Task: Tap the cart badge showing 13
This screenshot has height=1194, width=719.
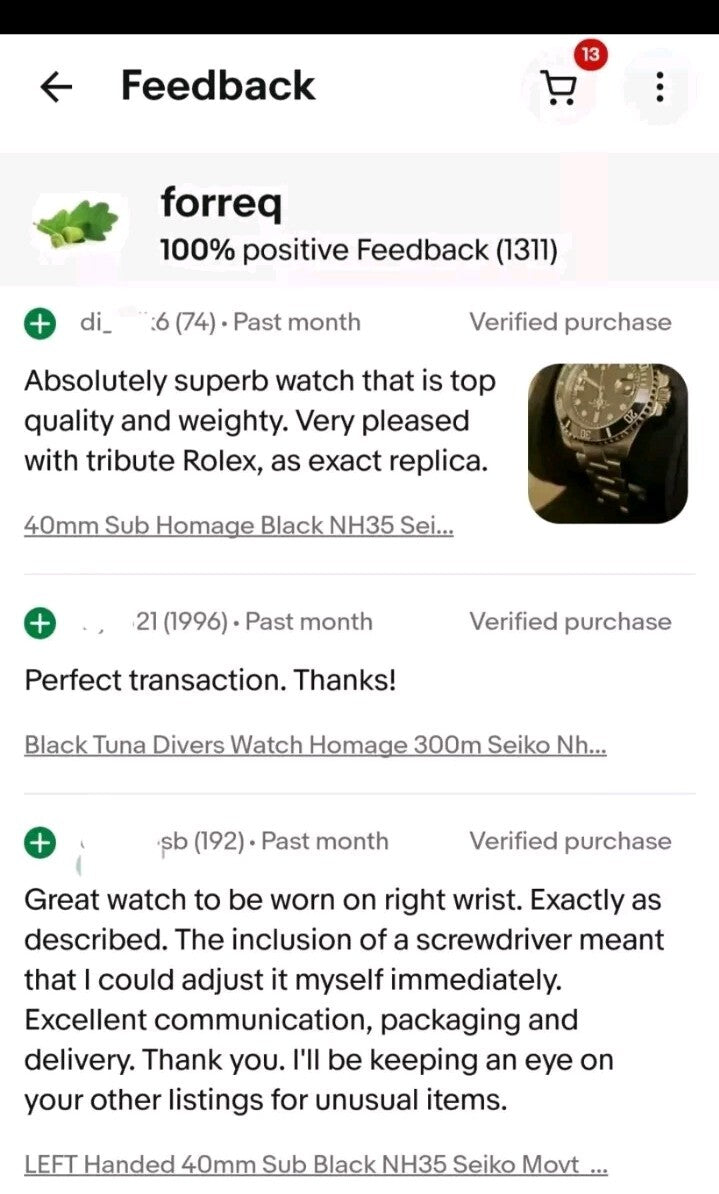Action: click(590, 55)
